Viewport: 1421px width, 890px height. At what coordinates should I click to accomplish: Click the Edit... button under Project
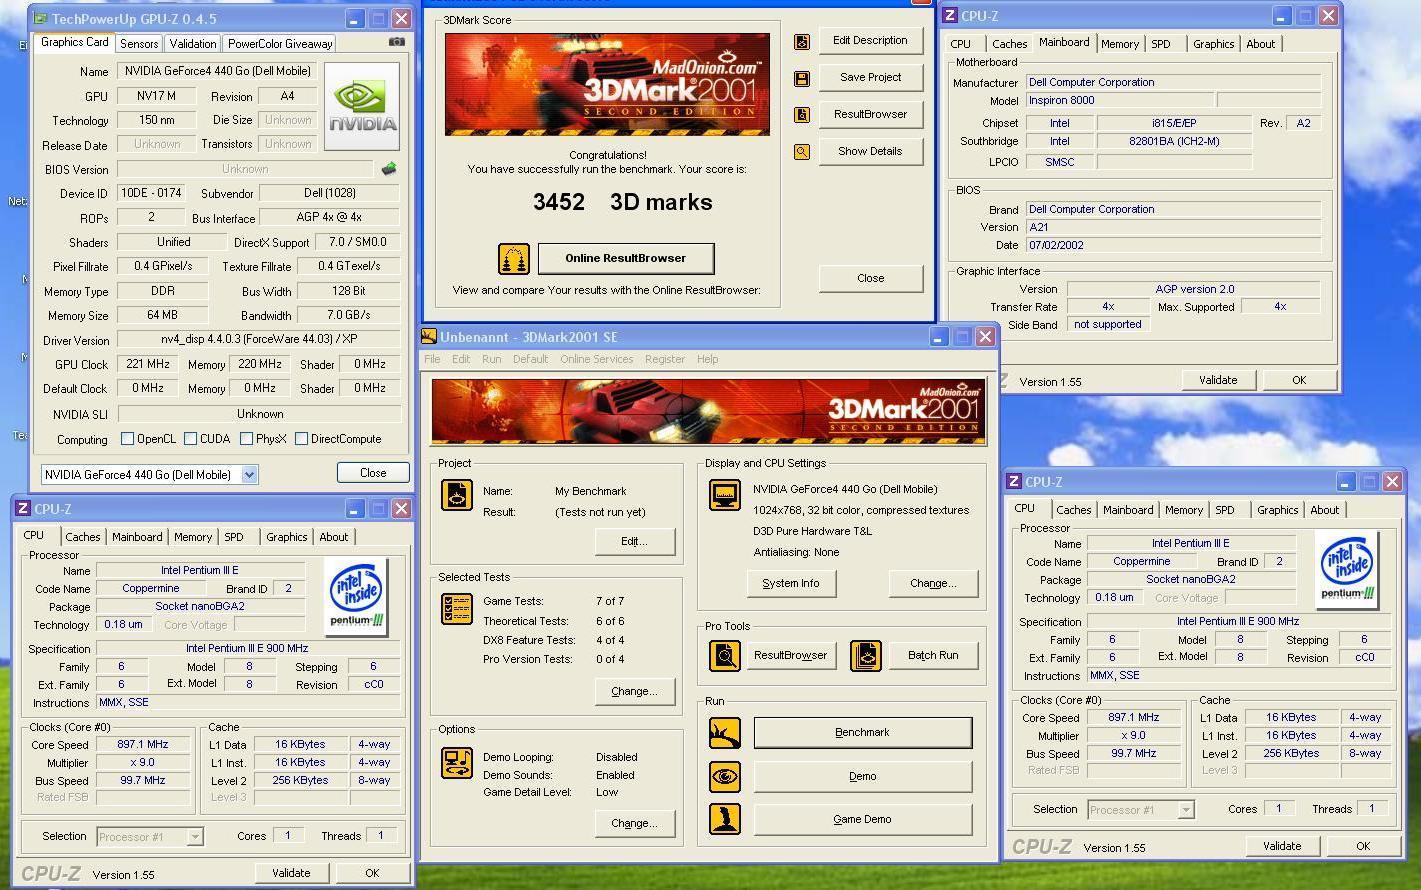coord(634,541)
